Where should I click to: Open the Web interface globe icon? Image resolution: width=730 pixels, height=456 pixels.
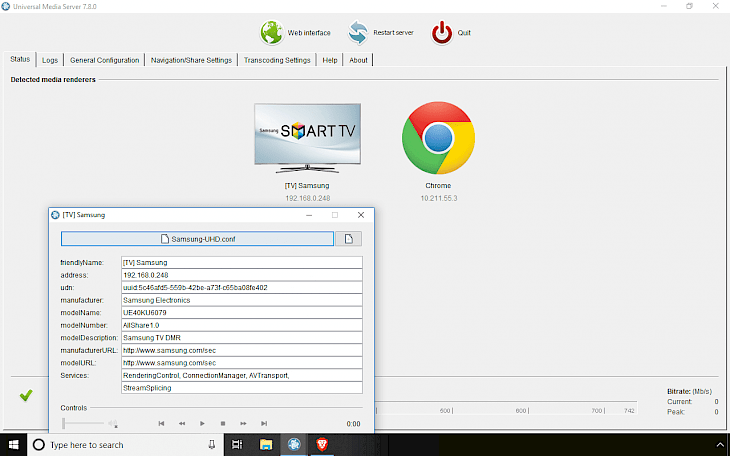(x=272, y=33)
